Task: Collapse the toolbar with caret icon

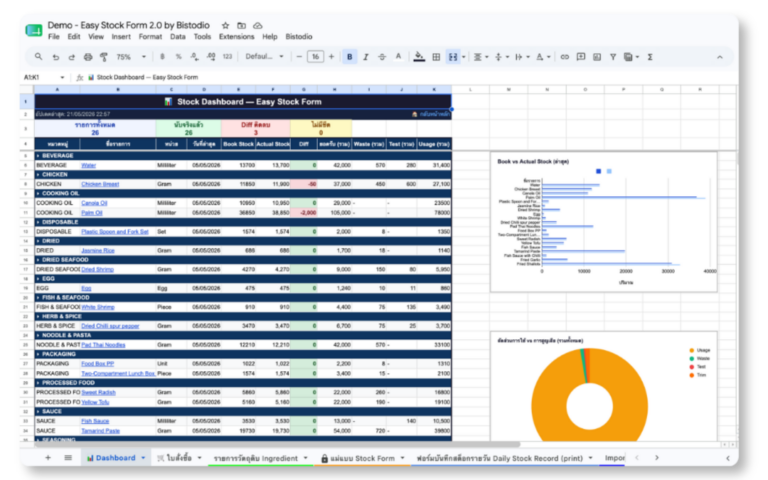Action: pyautogui.click(x=720, y=57)
